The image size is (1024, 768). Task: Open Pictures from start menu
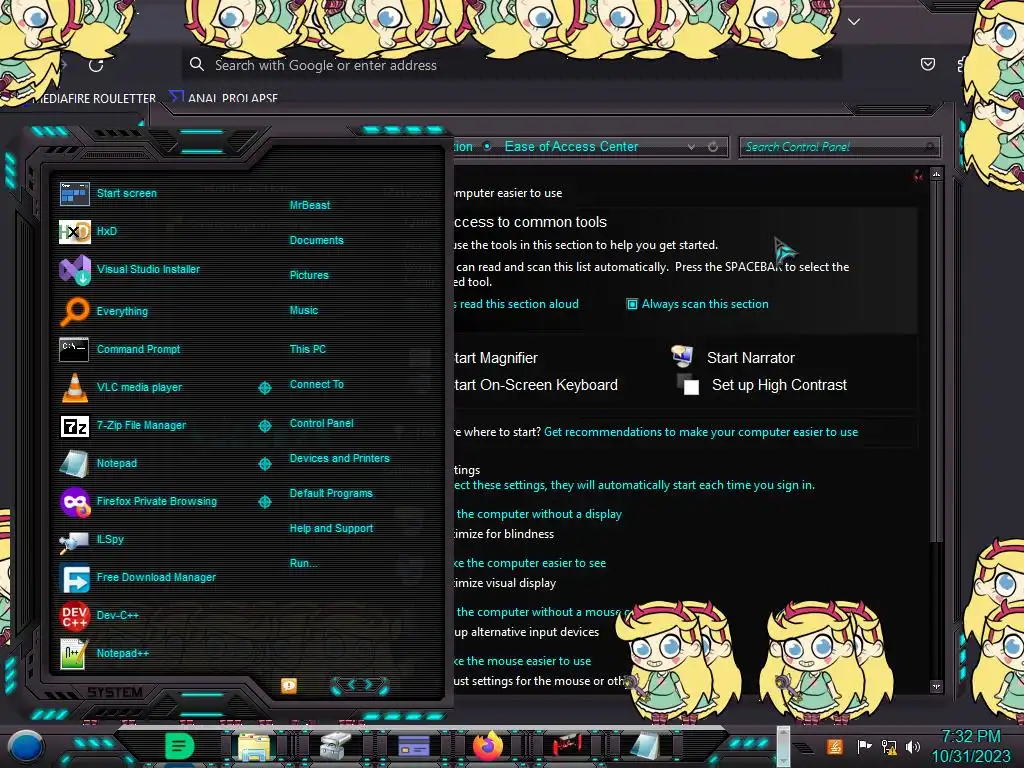(x=309, y=276)
